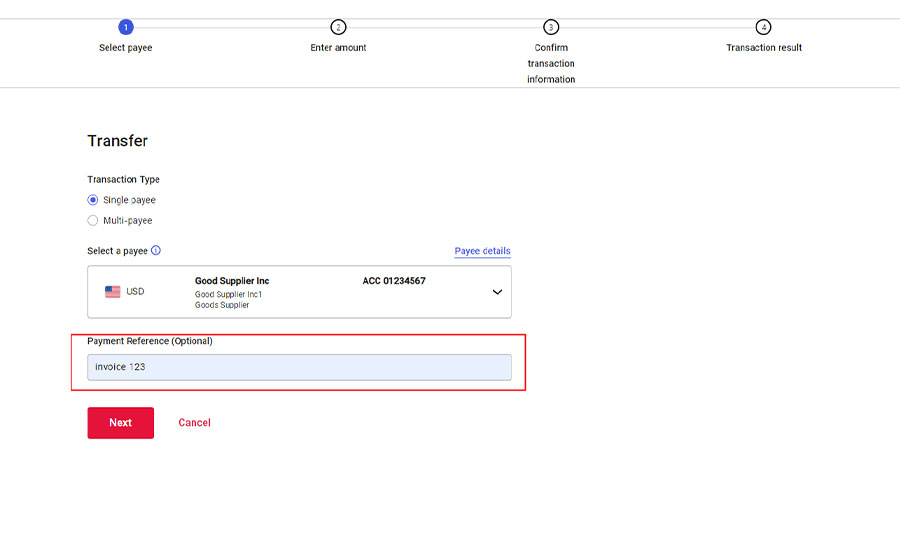Click the step 3 circle icon
900x536 pixels.
coord(551,27)
